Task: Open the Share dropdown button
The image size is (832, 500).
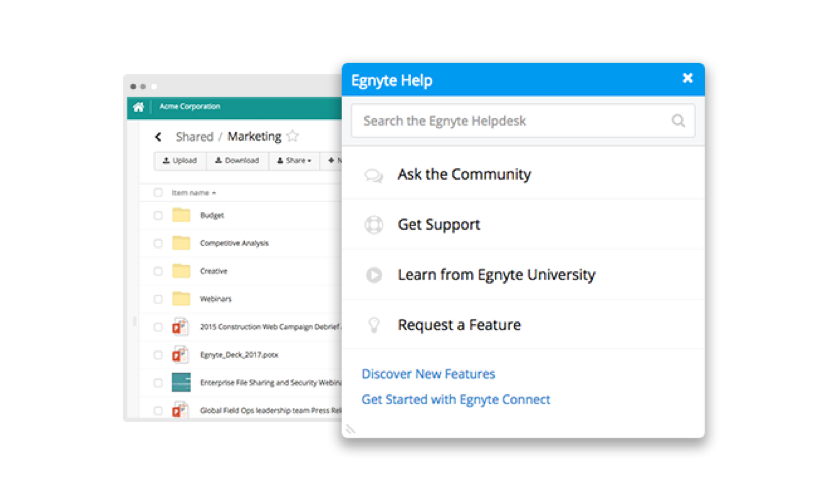Action: coord(294,160)
